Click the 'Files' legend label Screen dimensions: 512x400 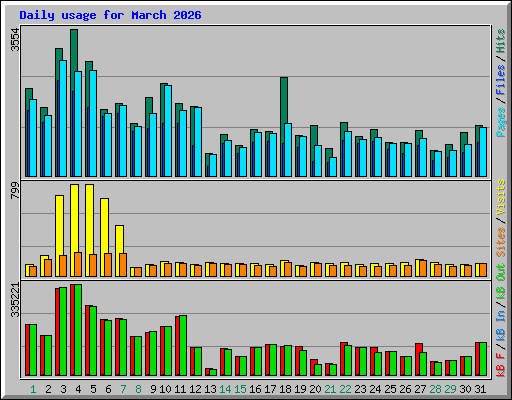[501, 80]
